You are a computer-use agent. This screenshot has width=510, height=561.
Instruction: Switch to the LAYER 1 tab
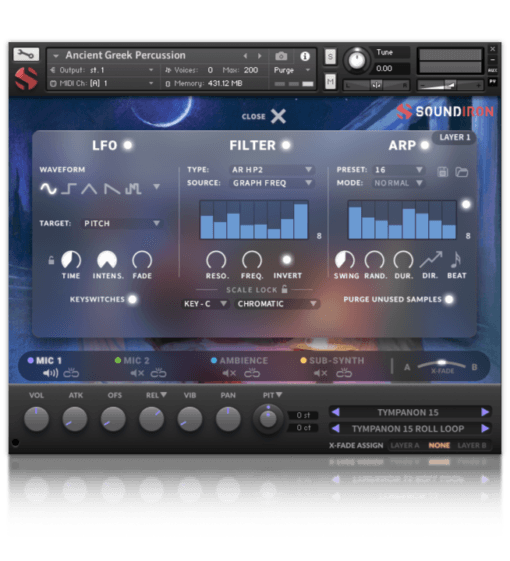[455, 137]
